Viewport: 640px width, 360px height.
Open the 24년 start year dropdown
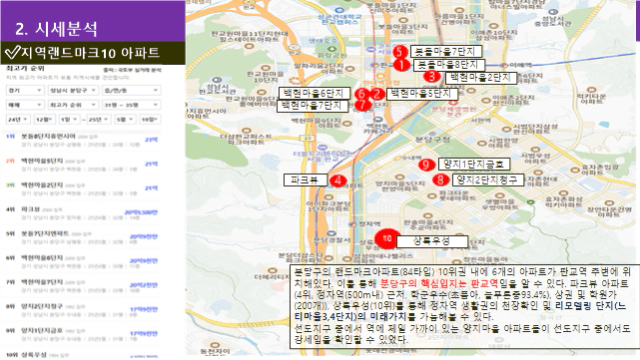click(18, 119)
